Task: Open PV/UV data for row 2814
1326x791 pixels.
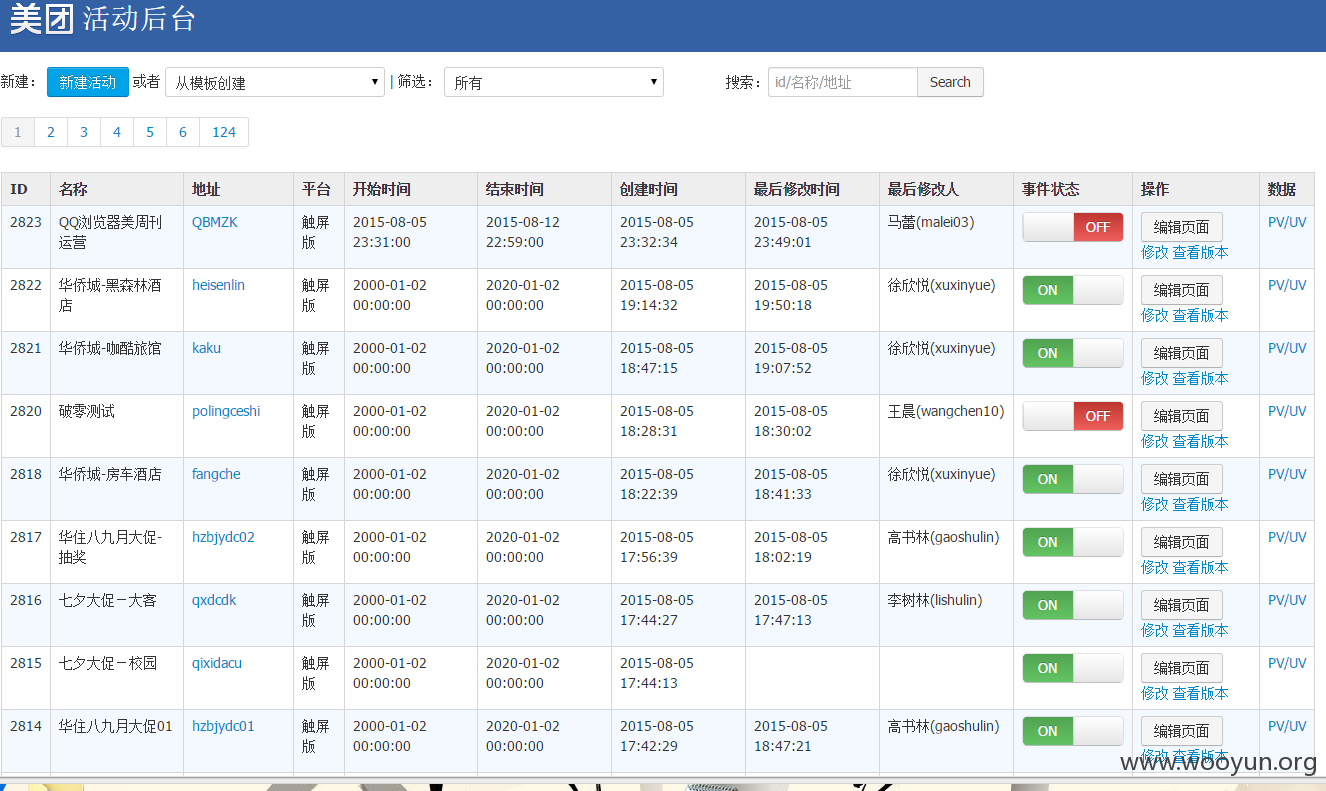Action: pyautogui.click(x=1287, y=726)
